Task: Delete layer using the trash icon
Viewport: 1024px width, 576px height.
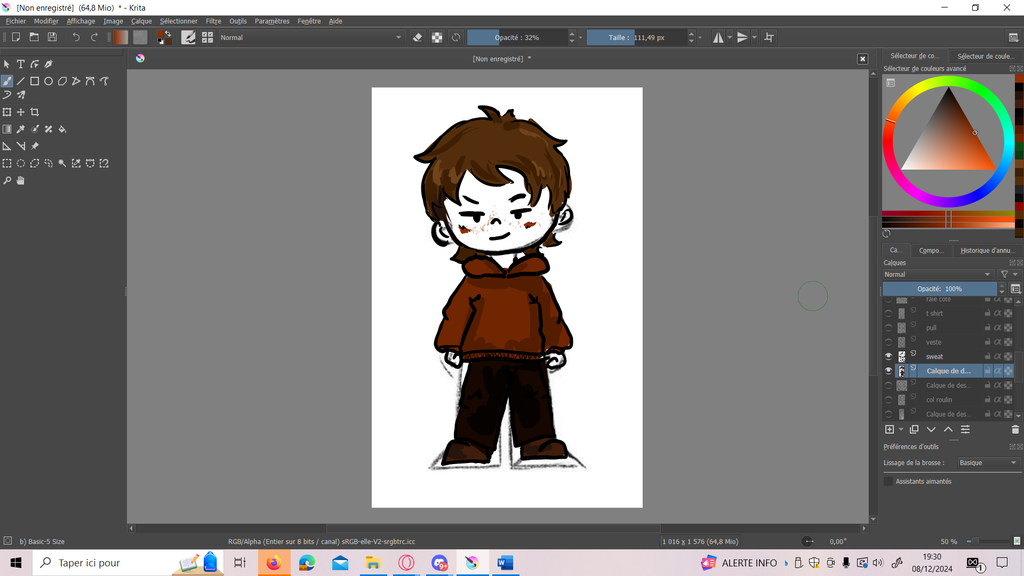Action: pyautogui.click(x=1015, y=429)
